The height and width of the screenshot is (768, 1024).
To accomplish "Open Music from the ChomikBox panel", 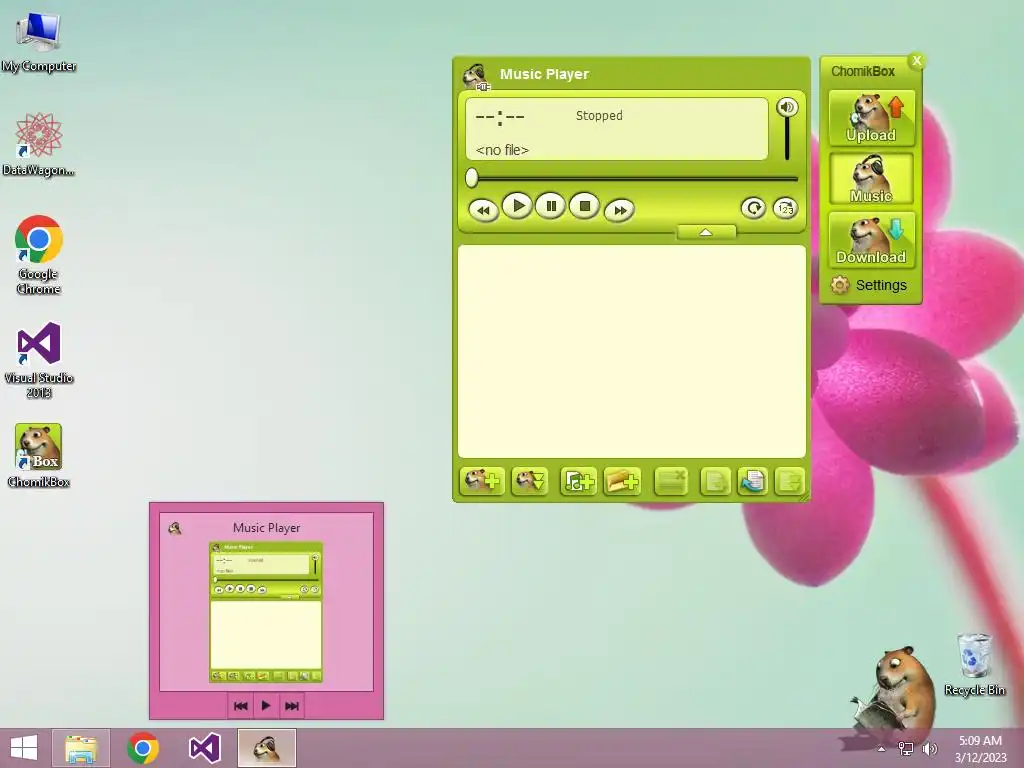I will tap(871, 178).
